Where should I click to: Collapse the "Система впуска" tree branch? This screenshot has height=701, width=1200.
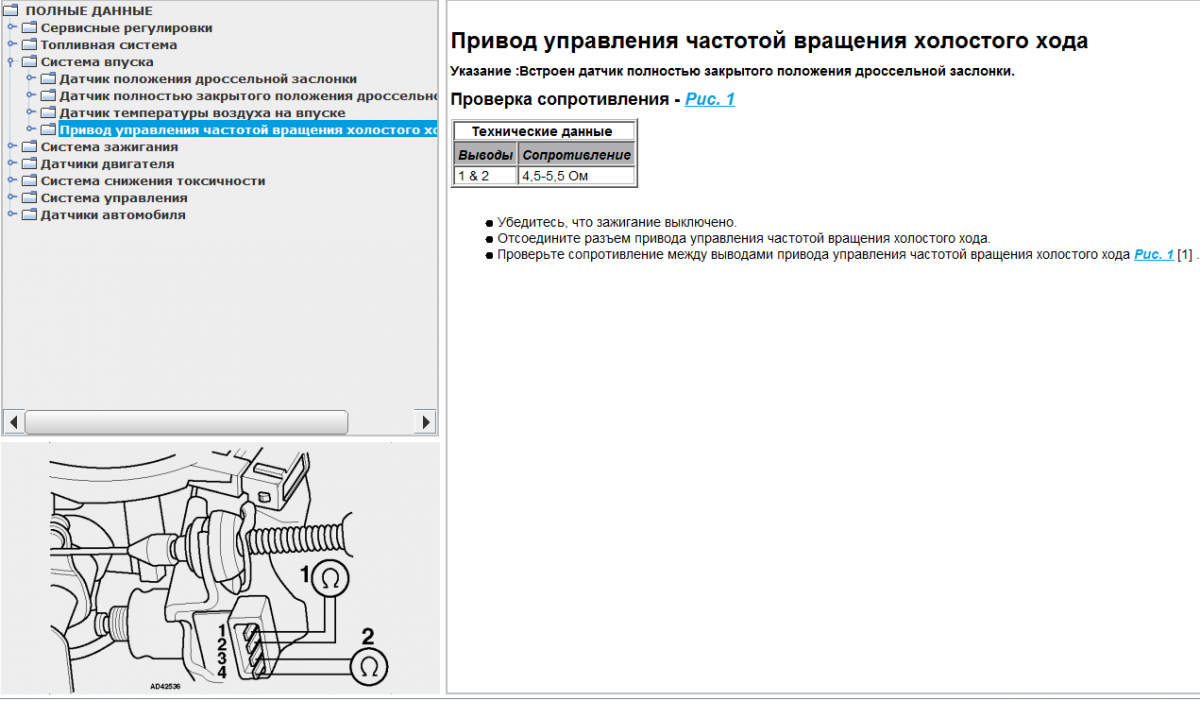coord(10,61)
